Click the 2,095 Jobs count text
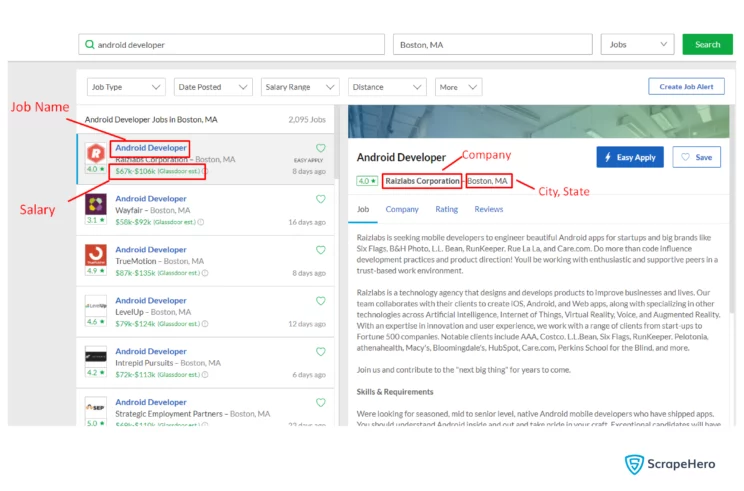744x491 pixels. click(307, 120)
